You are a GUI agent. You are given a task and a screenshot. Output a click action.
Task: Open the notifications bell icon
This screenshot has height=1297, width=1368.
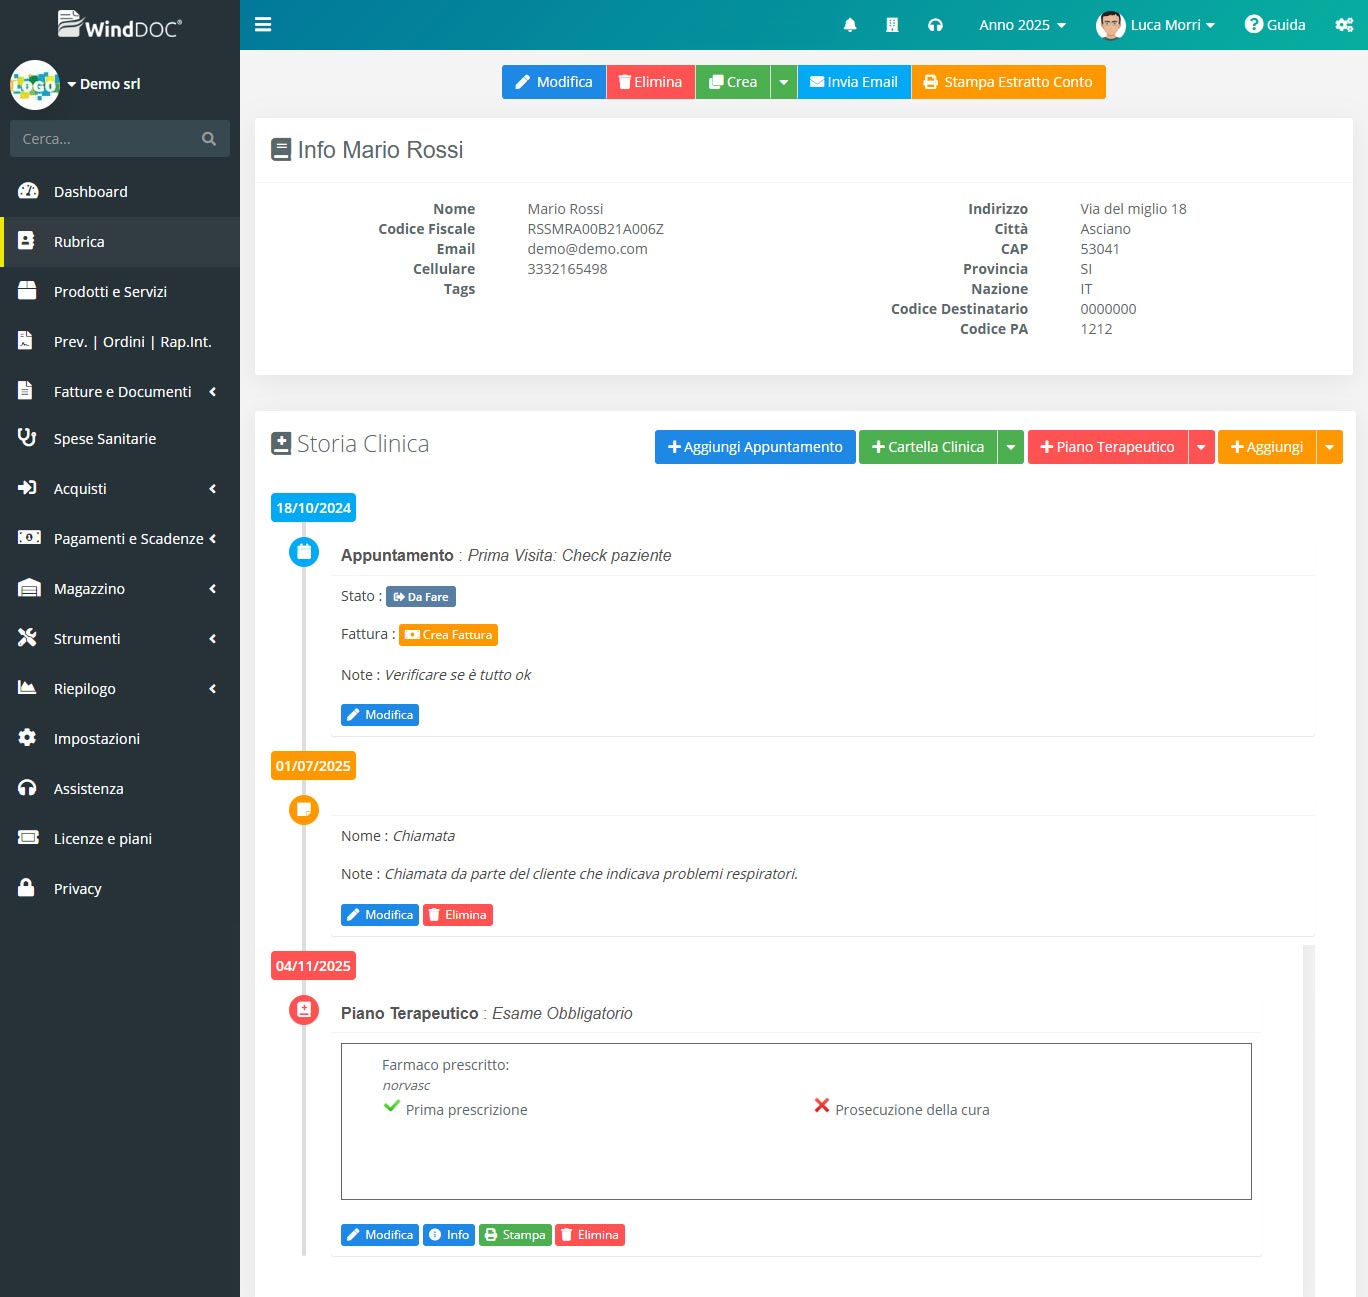click(x=850, y=25)
